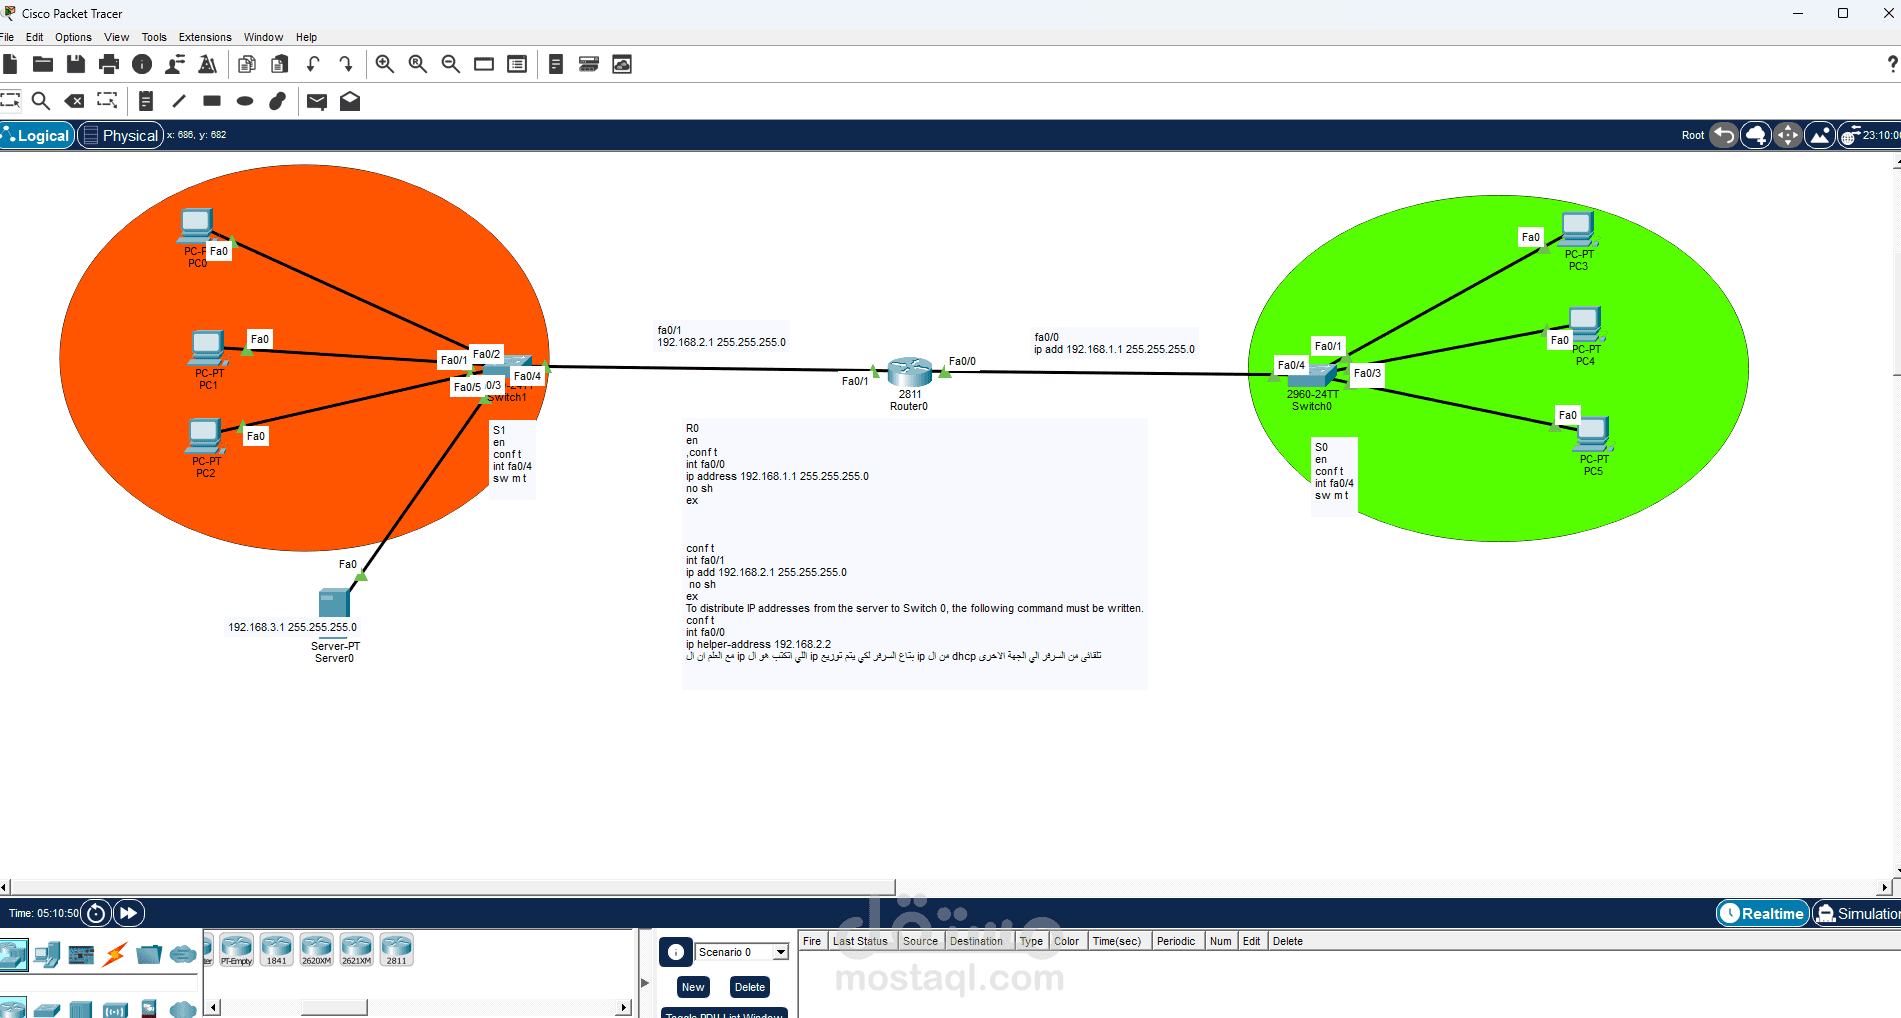Select the 2621XM router model
The image size is (1901, 1018).
tap(356, 949)
